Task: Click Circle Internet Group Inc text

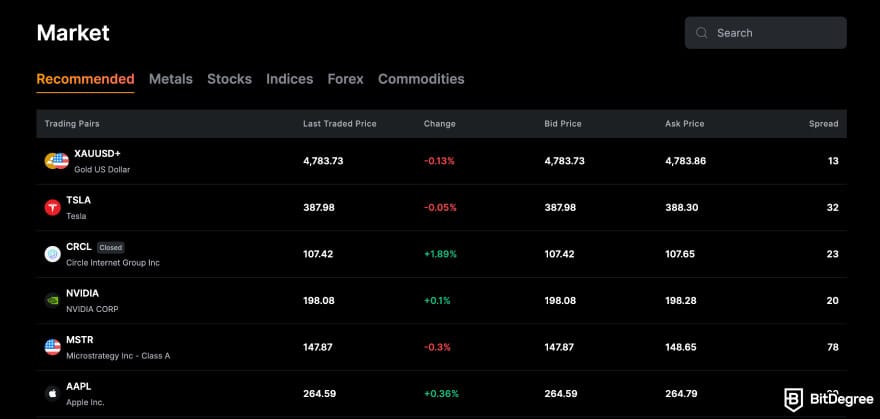Action: pyautogui.click(x=113, y=263)
